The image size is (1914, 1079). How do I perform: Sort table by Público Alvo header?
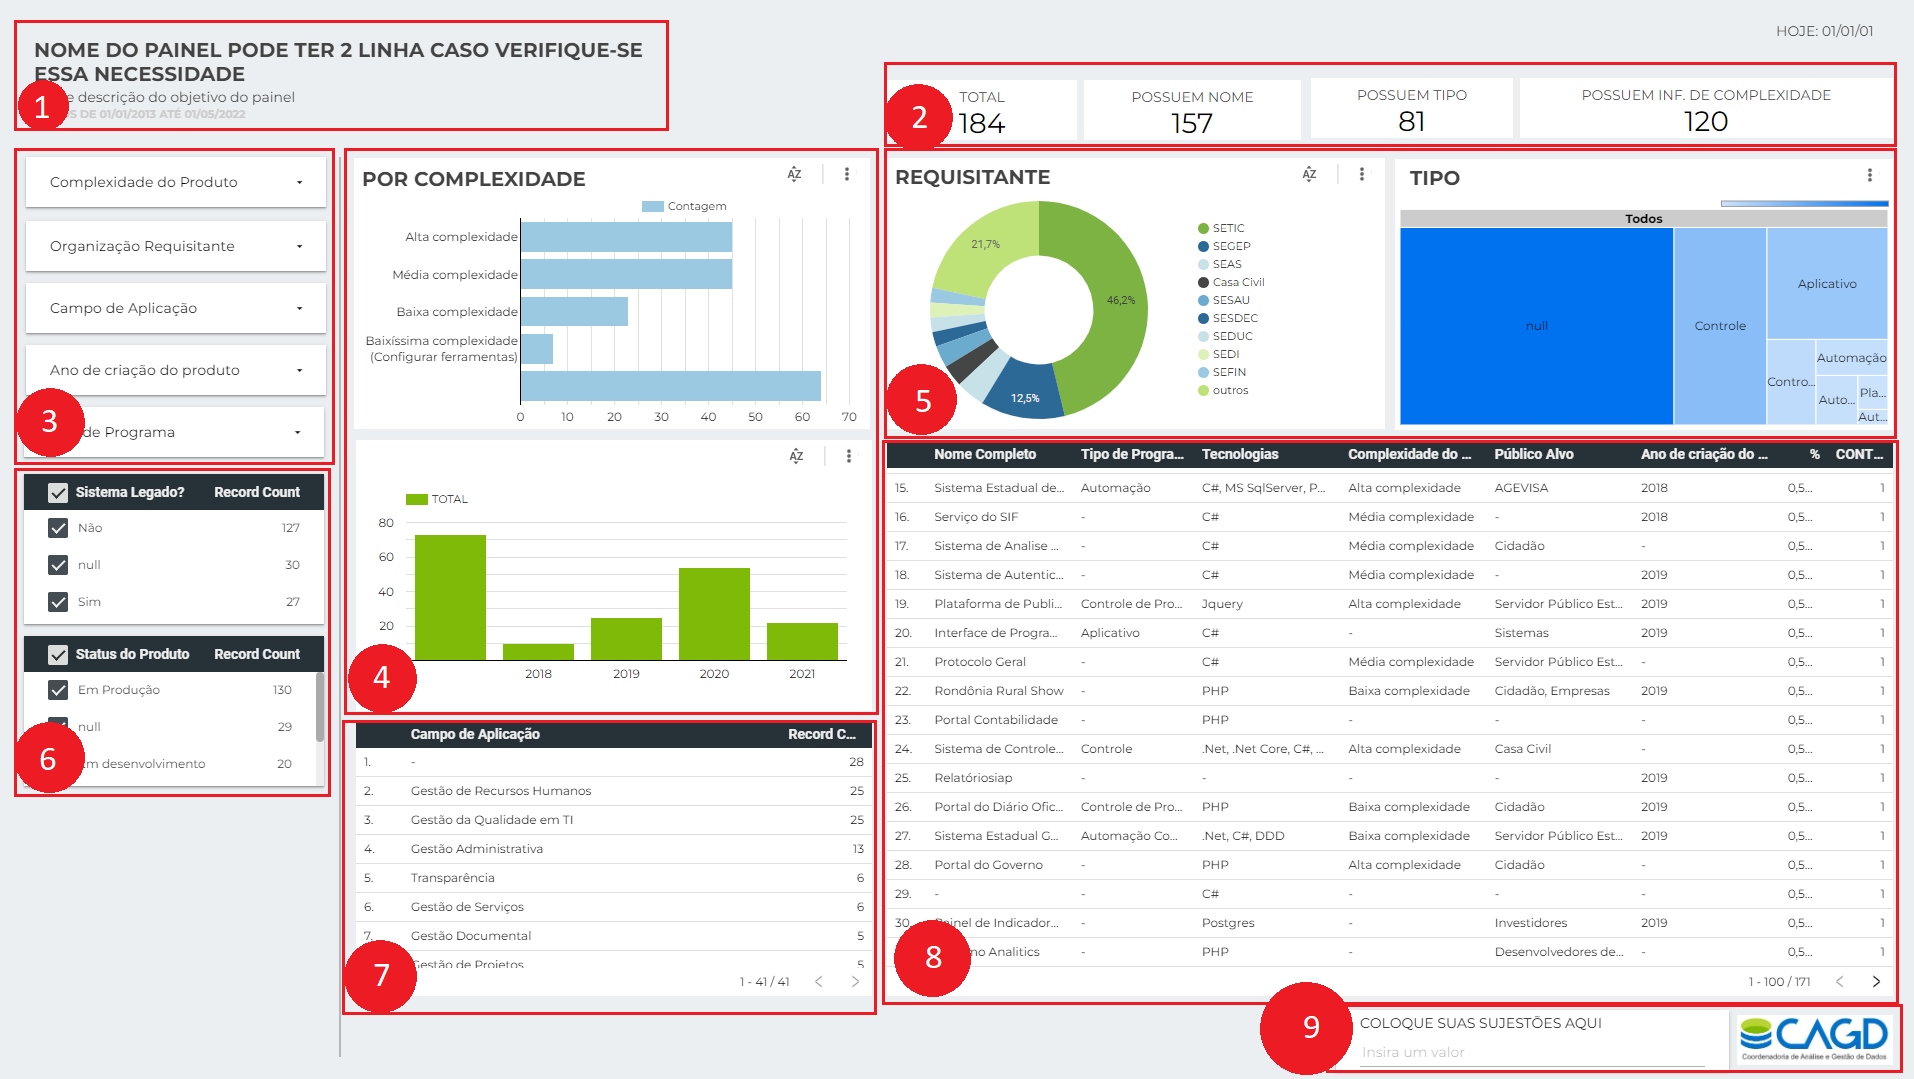[1534, 454]
